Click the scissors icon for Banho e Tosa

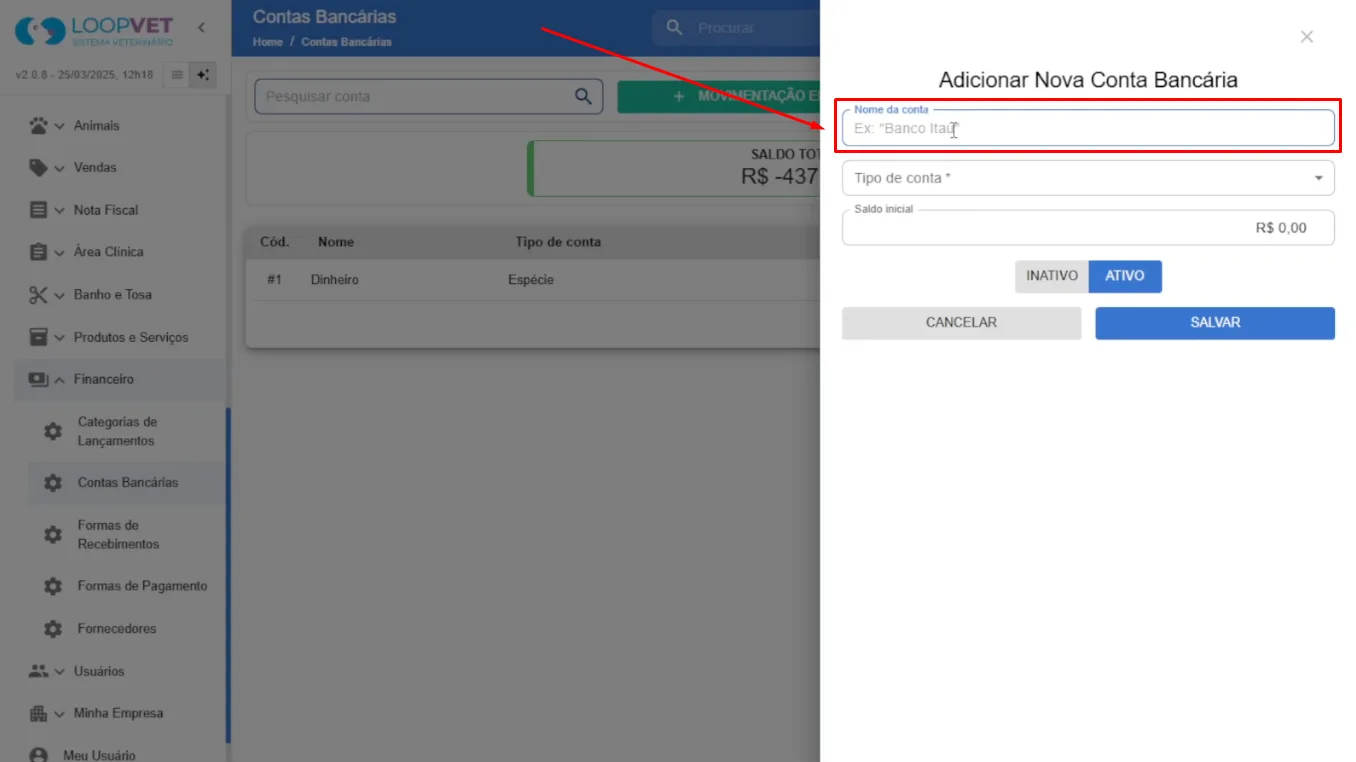point(38,295)
